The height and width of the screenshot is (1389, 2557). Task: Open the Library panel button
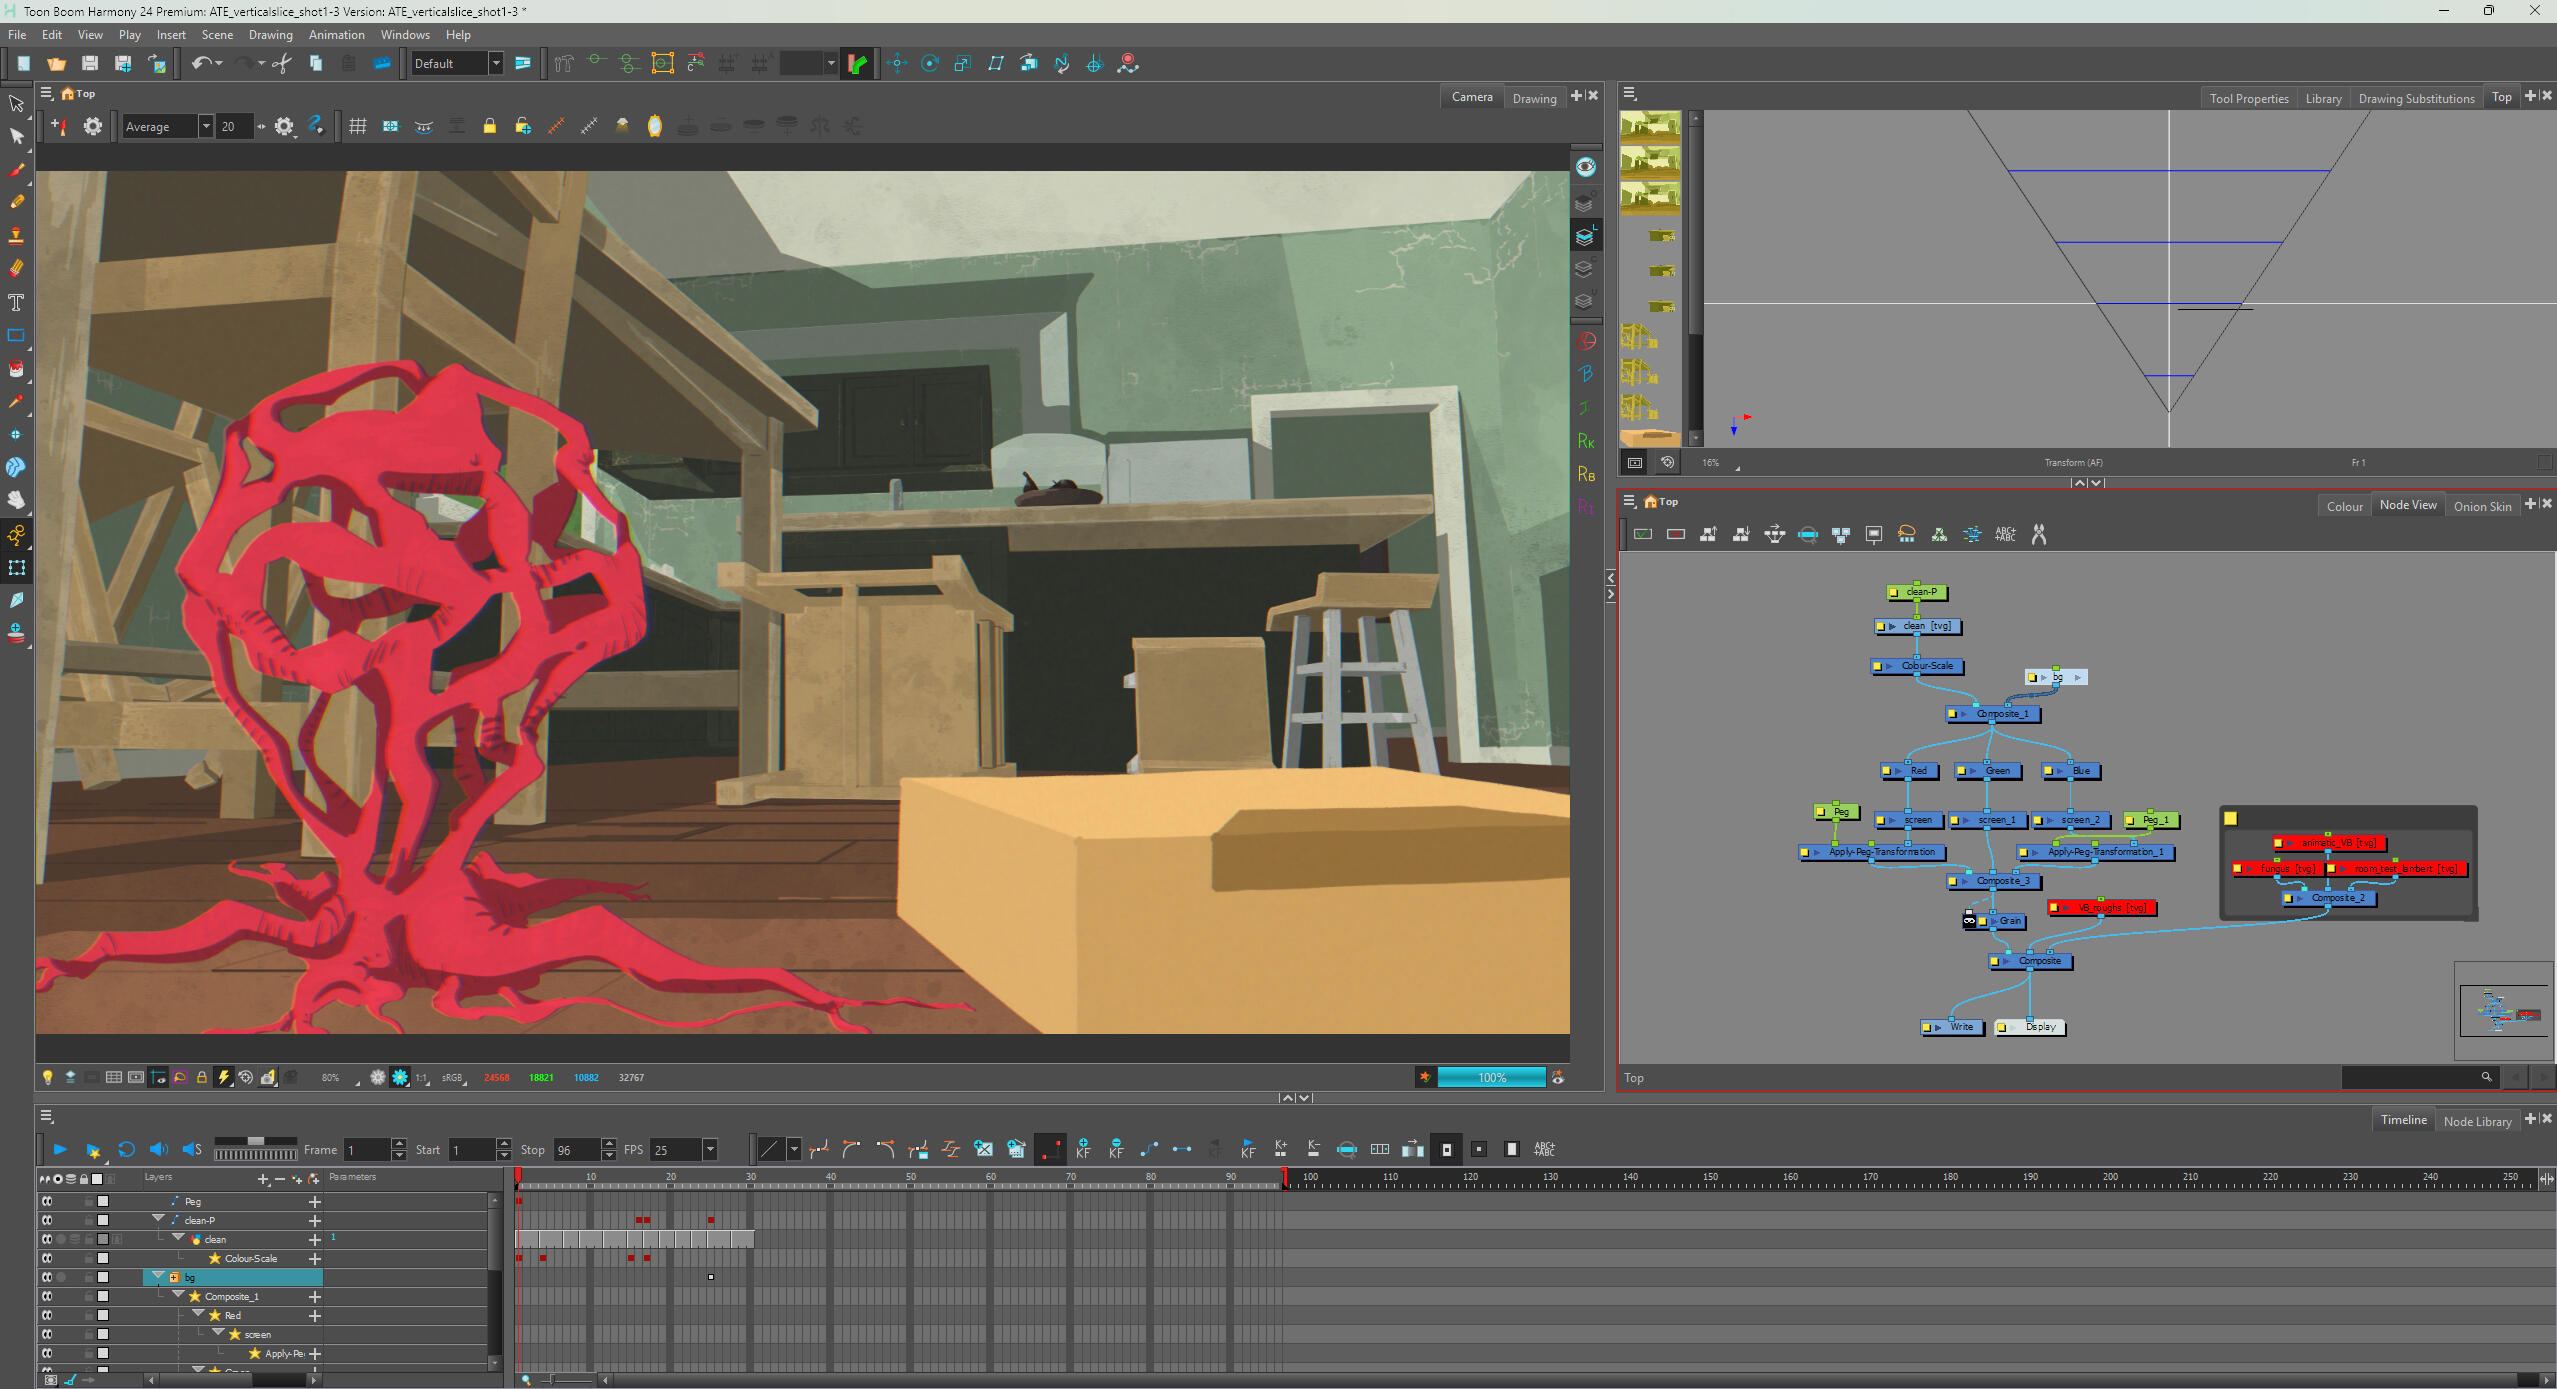[2322, 97]
